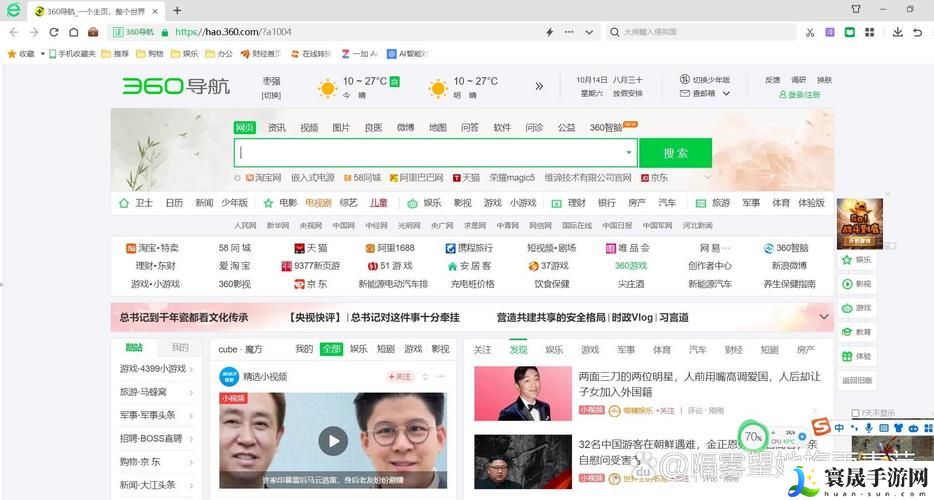Click the Sogou input S icon
Viewport: 934px width, 500px height.
[821, 427]
